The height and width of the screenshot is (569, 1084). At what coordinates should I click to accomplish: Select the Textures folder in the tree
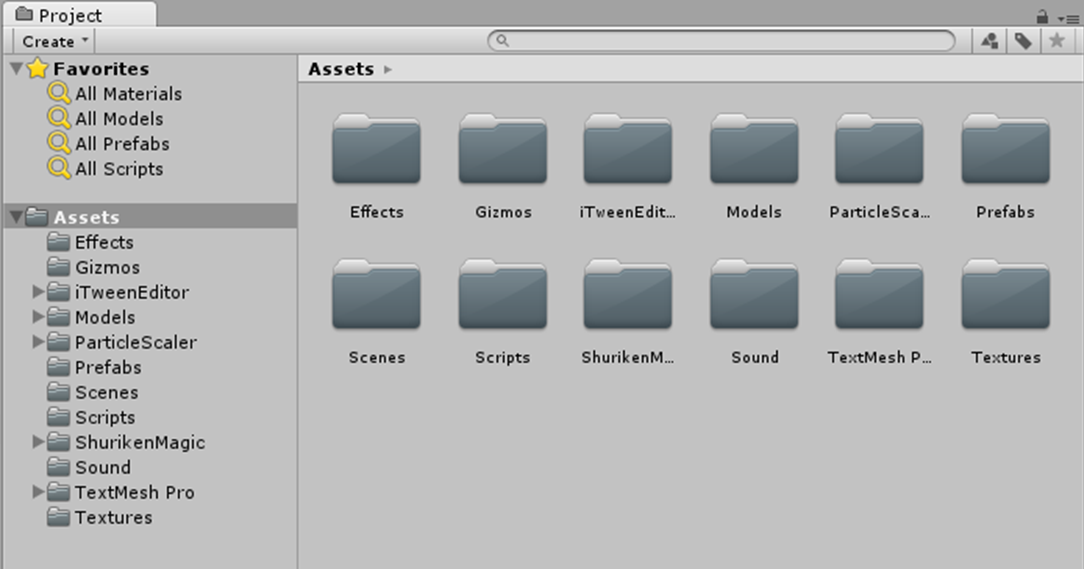click(113, 517)
